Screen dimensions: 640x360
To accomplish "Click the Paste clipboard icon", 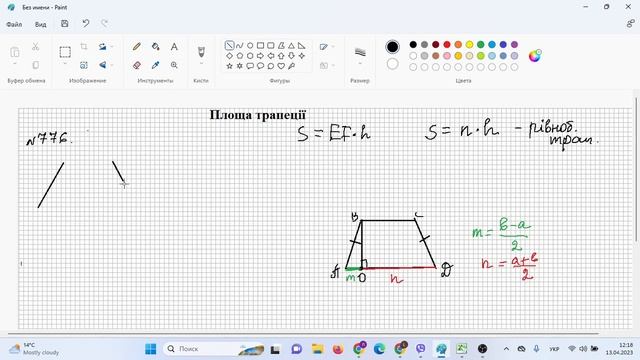I will (x=15, y=52).
